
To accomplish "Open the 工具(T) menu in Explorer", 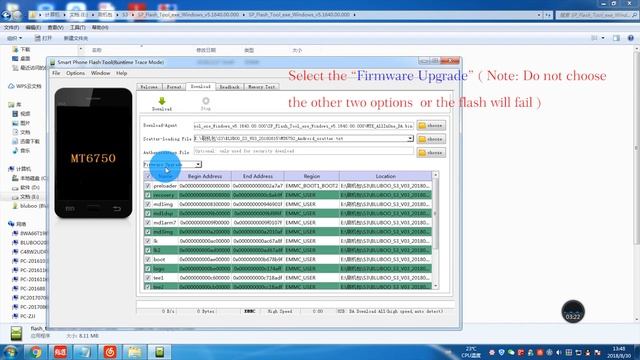I will pos(78,27).
